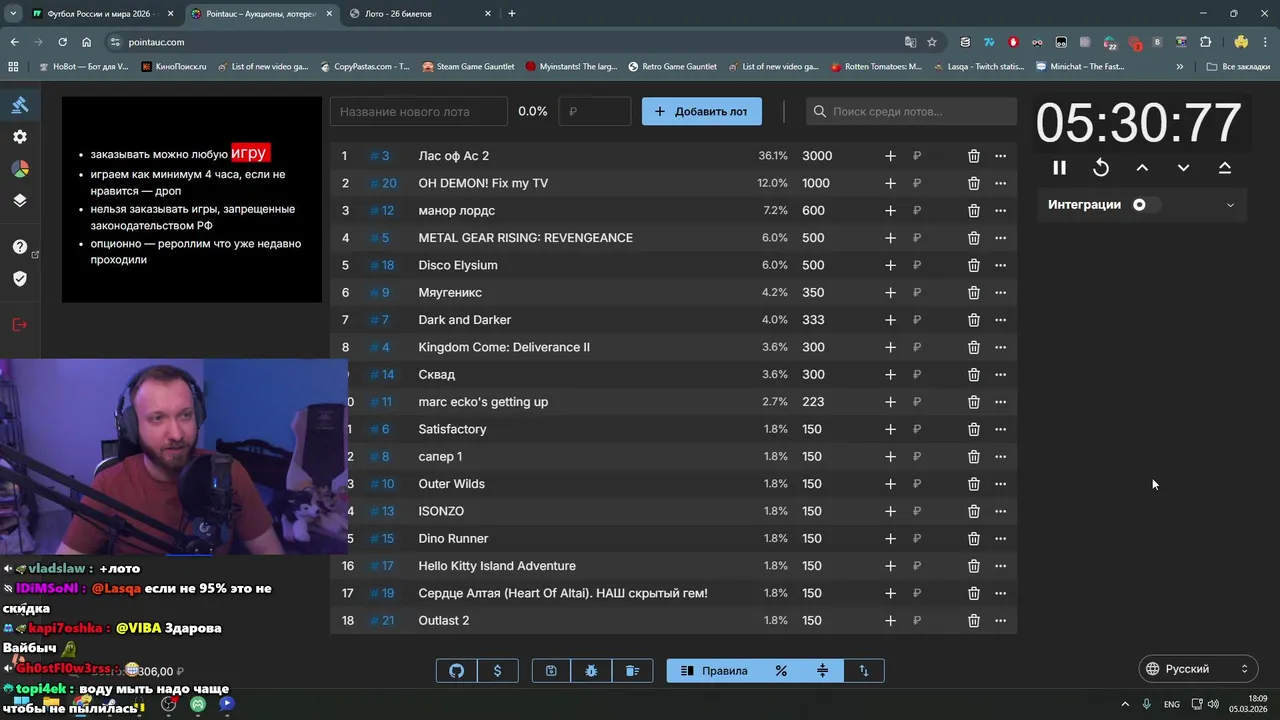Click the dollar sign button in the bottom bar
Viewport: 1280px width, 720px height.
pos(498,671)
